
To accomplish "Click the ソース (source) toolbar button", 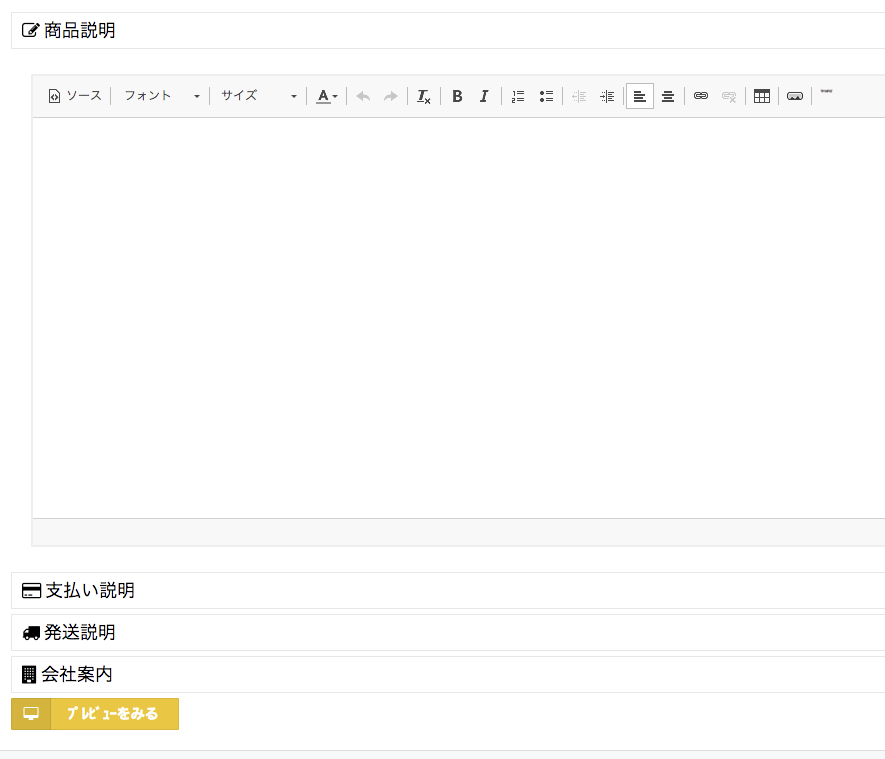I will coord(75,96).
